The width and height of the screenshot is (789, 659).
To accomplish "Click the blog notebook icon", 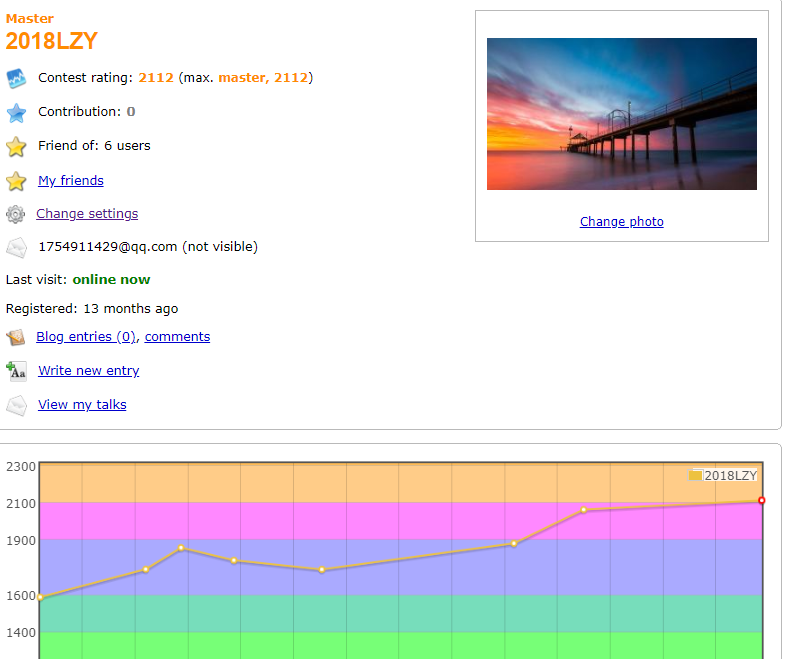I will 16,337.
